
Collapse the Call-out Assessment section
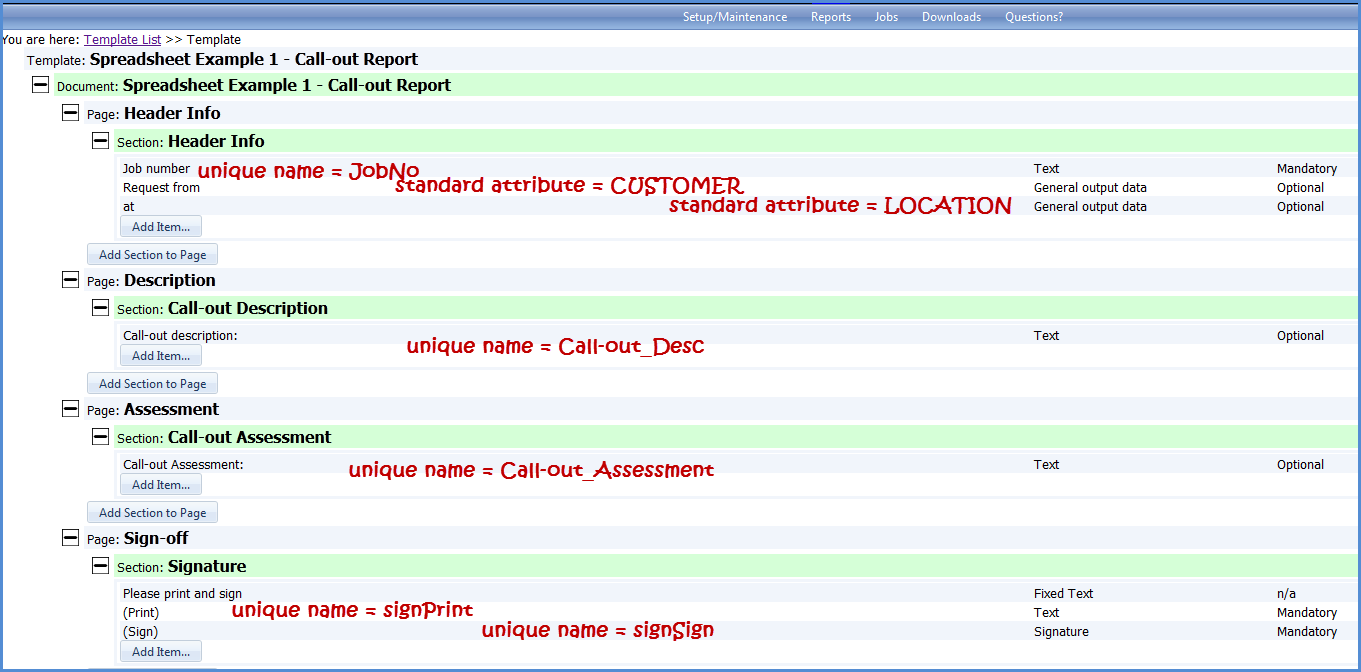(100, 437)
